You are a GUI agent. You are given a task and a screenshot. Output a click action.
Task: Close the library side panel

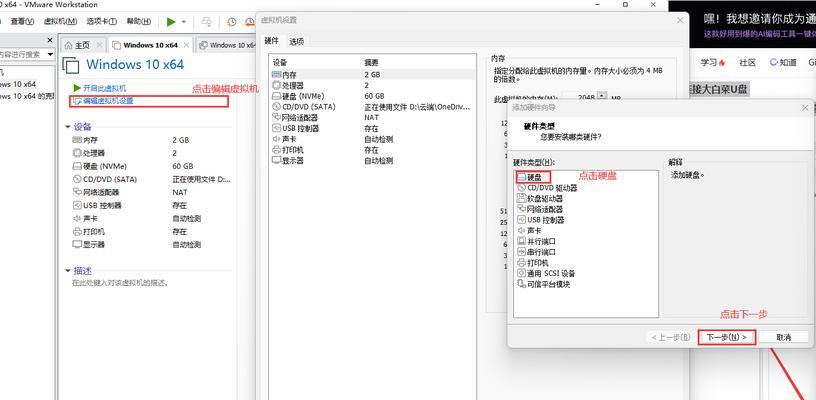50,40
